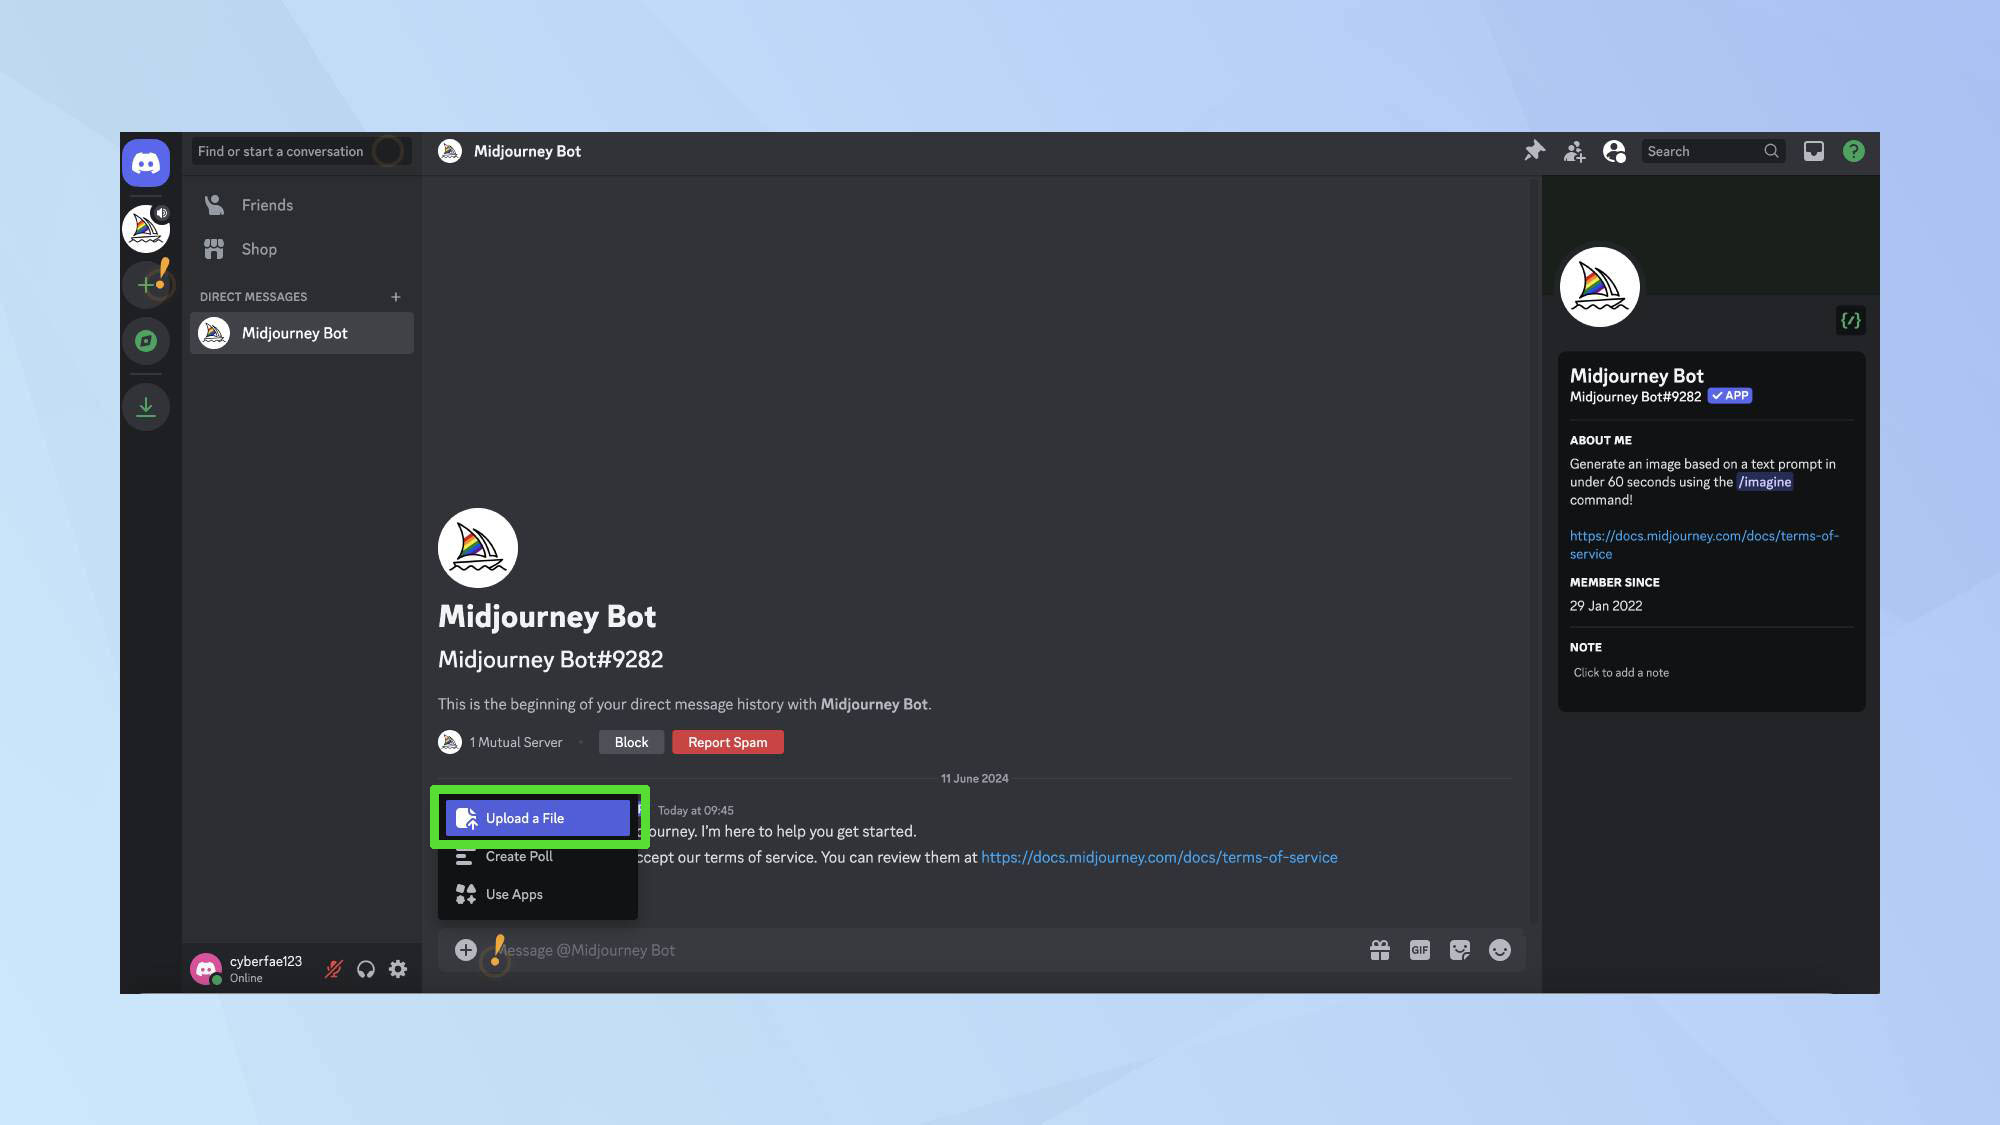The image size is (2000, 1125).
Task: Select Upload a File from the menu
Action: (x=538, y=818)
